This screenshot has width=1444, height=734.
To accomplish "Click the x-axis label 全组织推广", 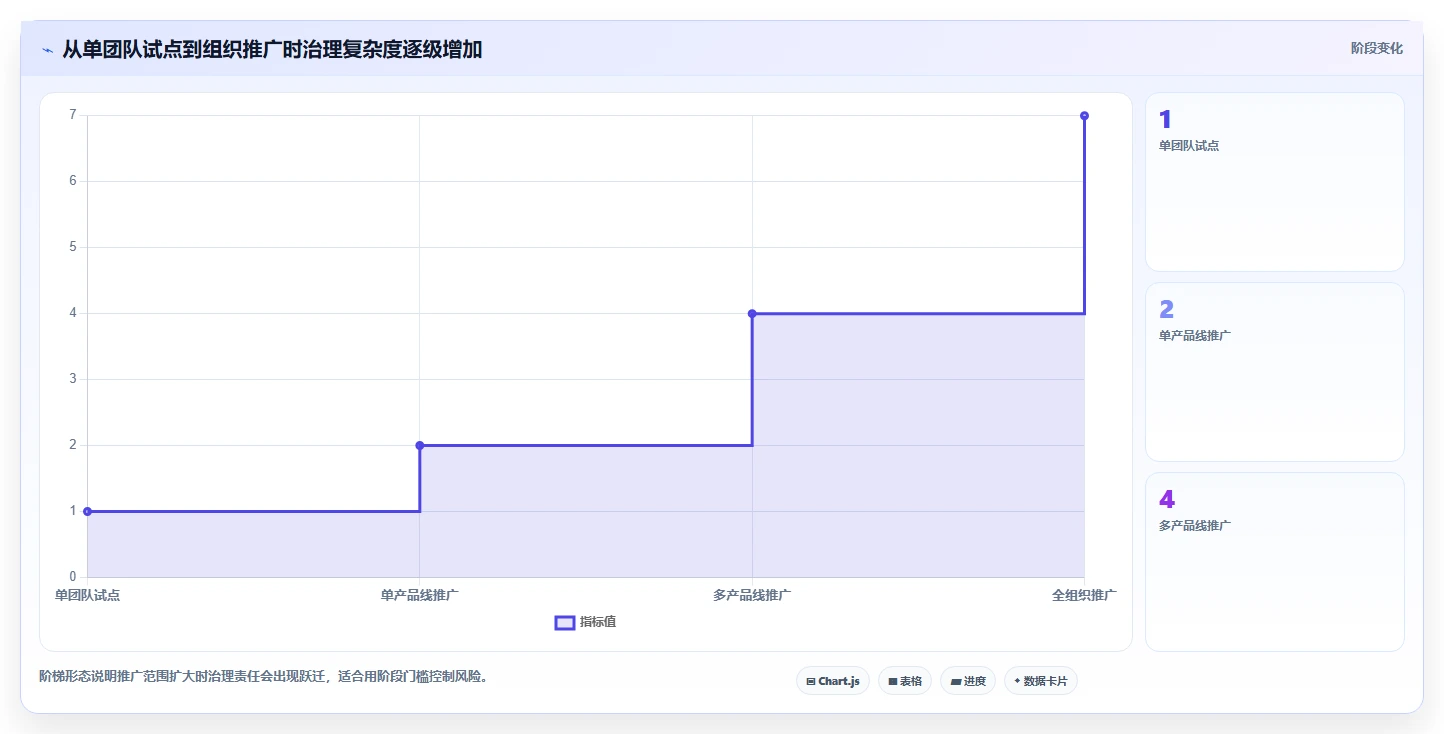I will [1085, 595].
